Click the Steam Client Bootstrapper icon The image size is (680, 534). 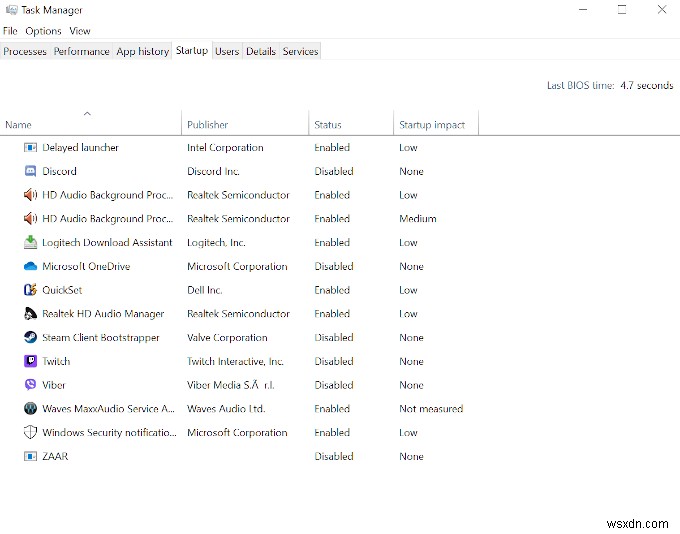[x=30, y=337]
